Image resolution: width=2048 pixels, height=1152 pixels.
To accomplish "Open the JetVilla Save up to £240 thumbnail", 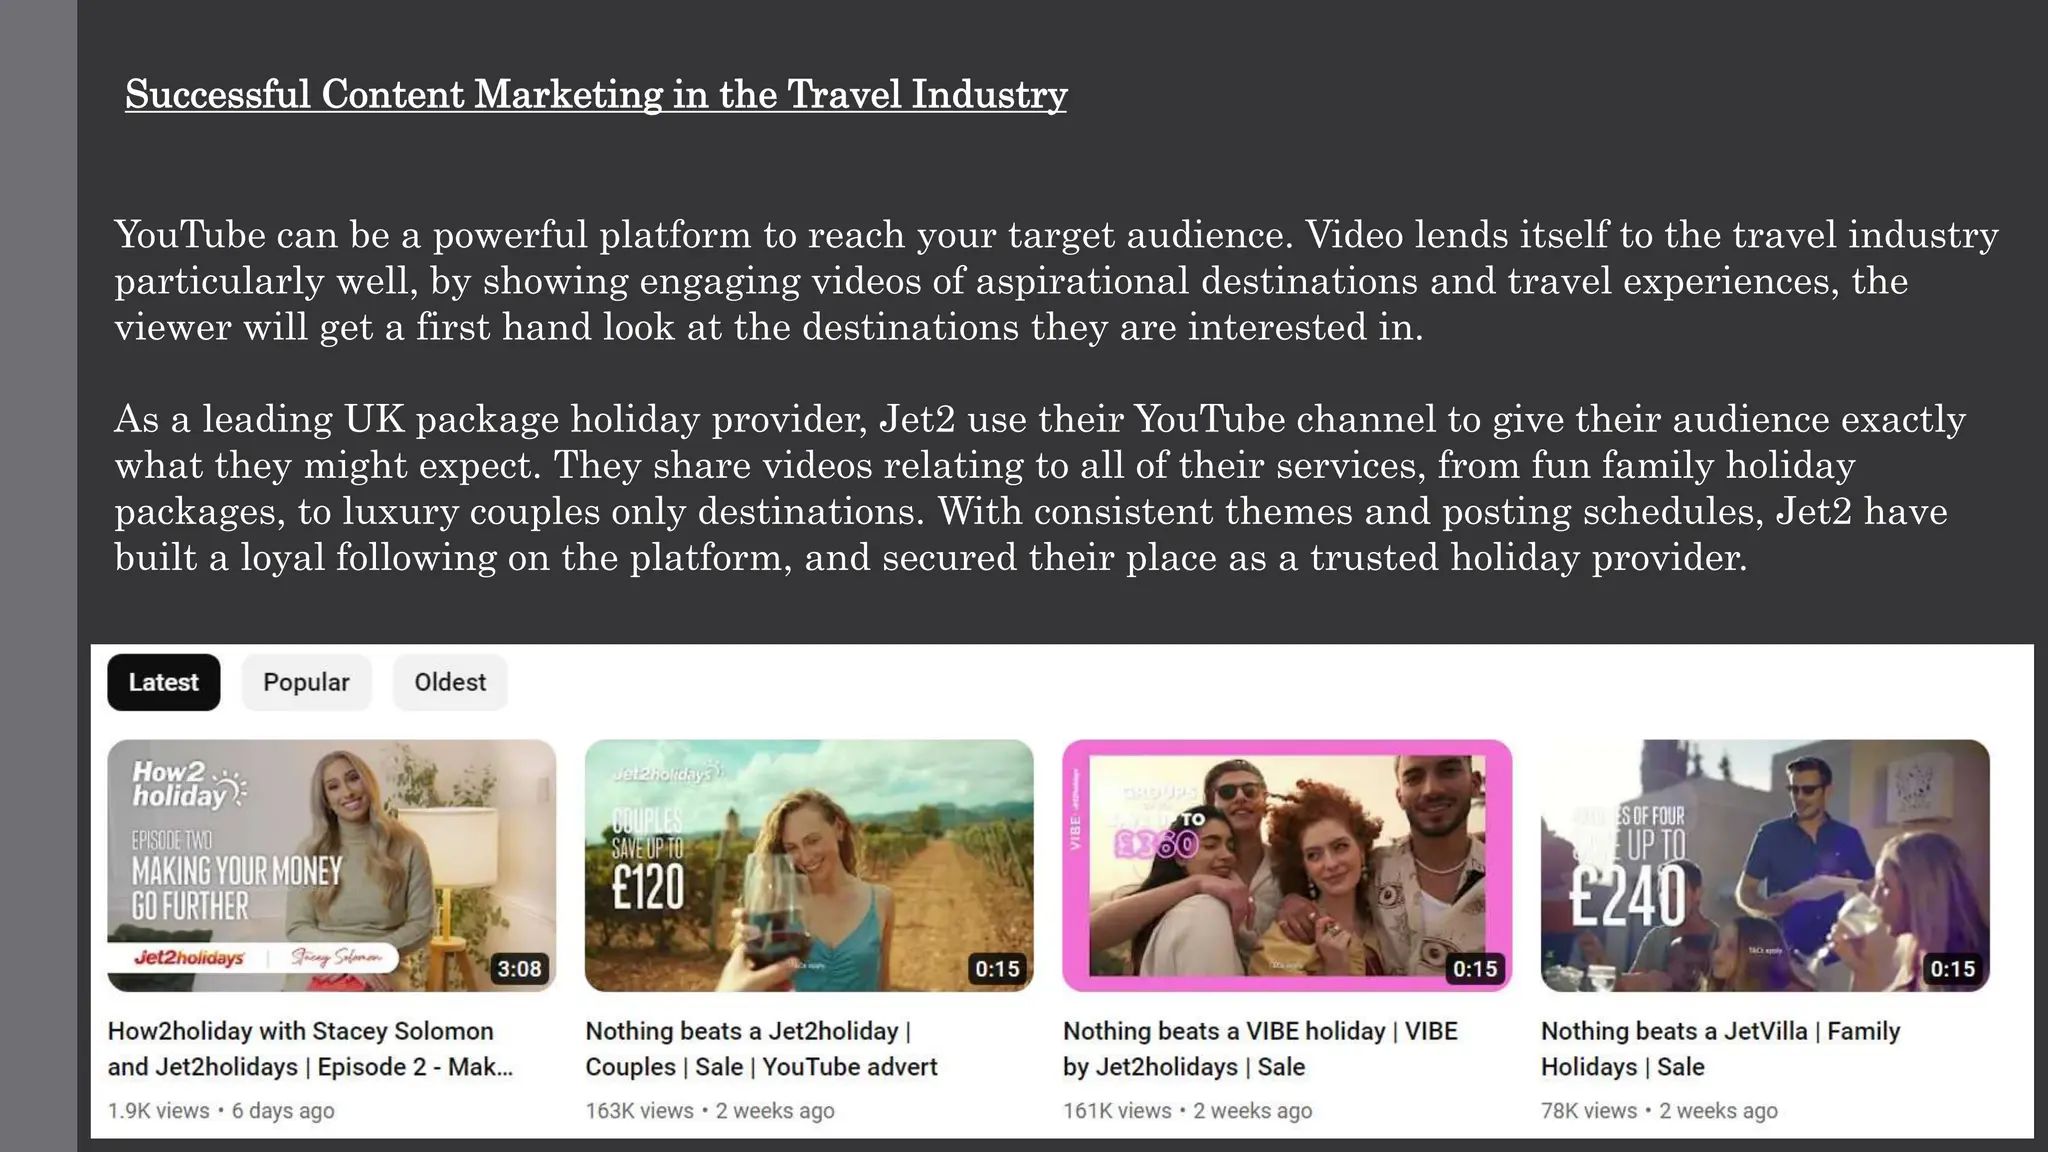I will click(x=1765, y=866).
